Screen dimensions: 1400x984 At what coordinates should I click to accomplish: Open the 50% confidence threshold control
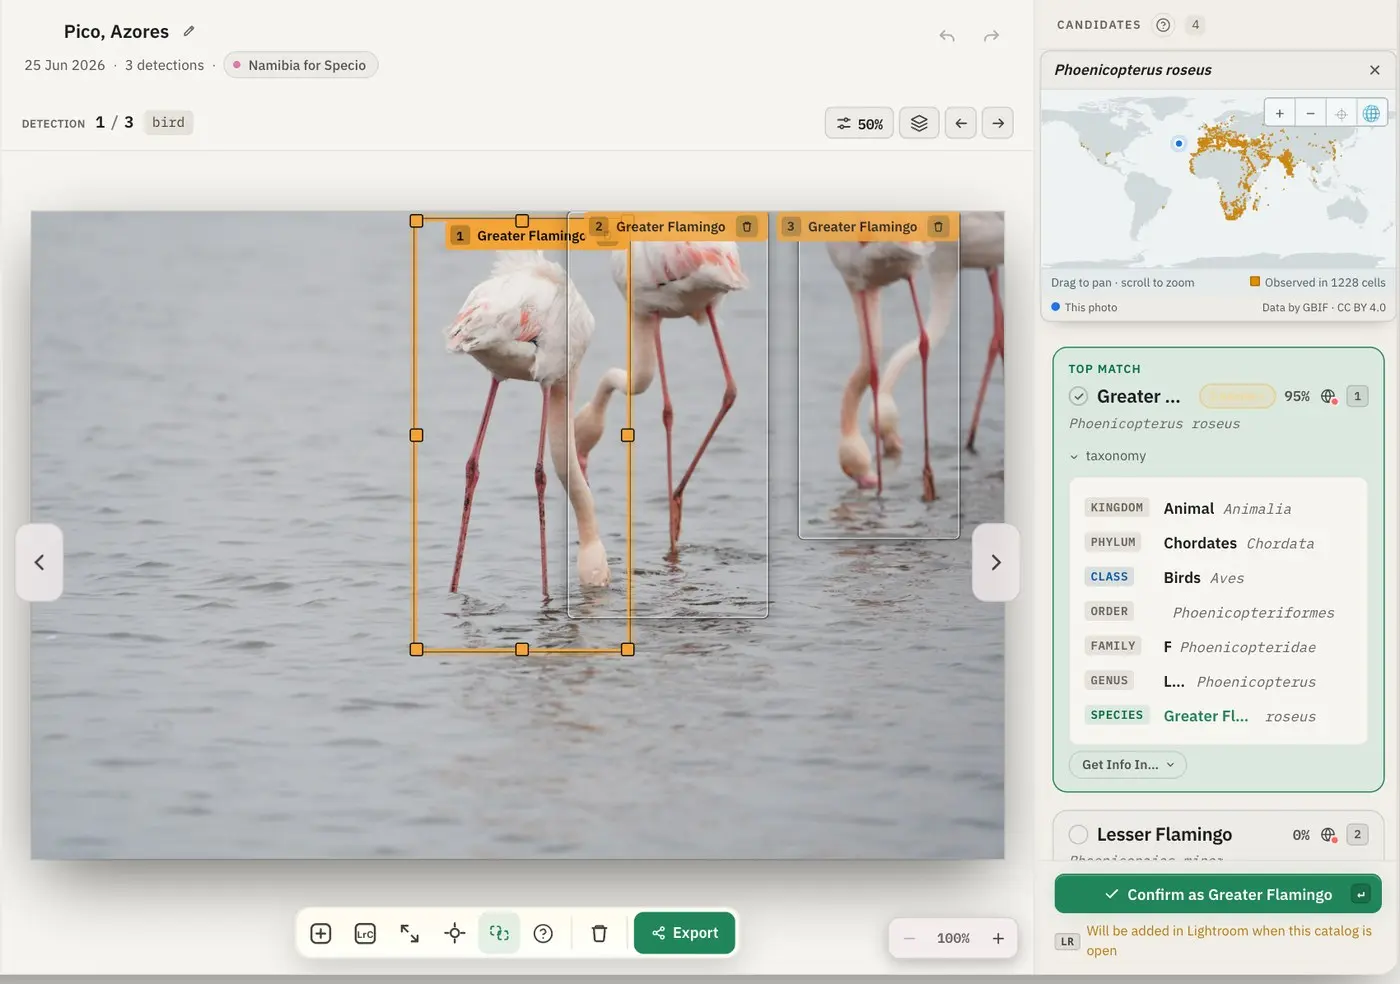(x=860, y=123)
